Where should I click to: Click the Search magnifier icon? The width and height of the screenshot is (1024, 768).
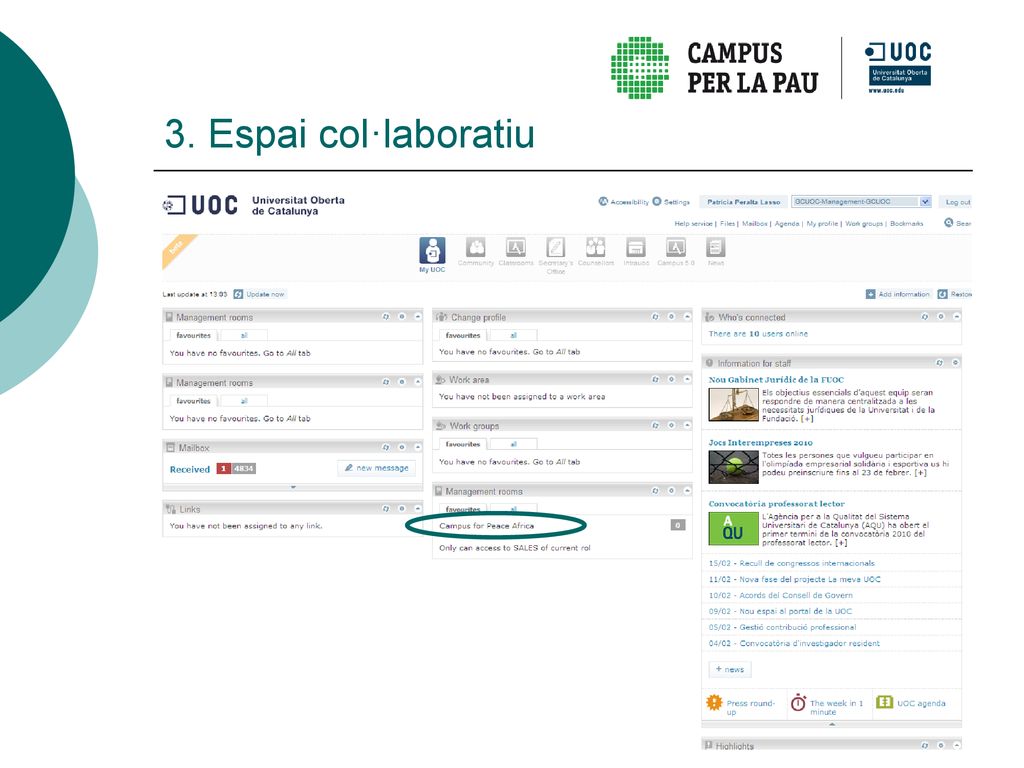tap(949, 223)
